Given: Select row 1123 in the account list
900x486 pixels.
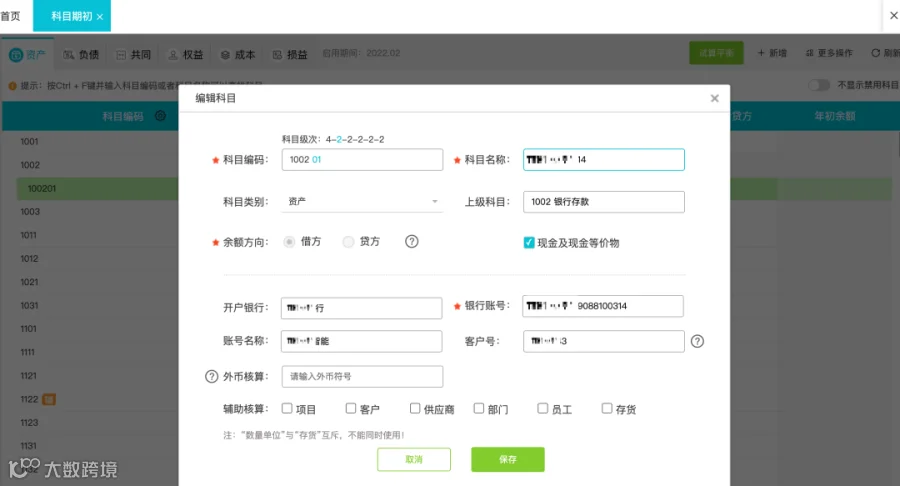Looking at the screenshot, I should (x=29, y=423).
